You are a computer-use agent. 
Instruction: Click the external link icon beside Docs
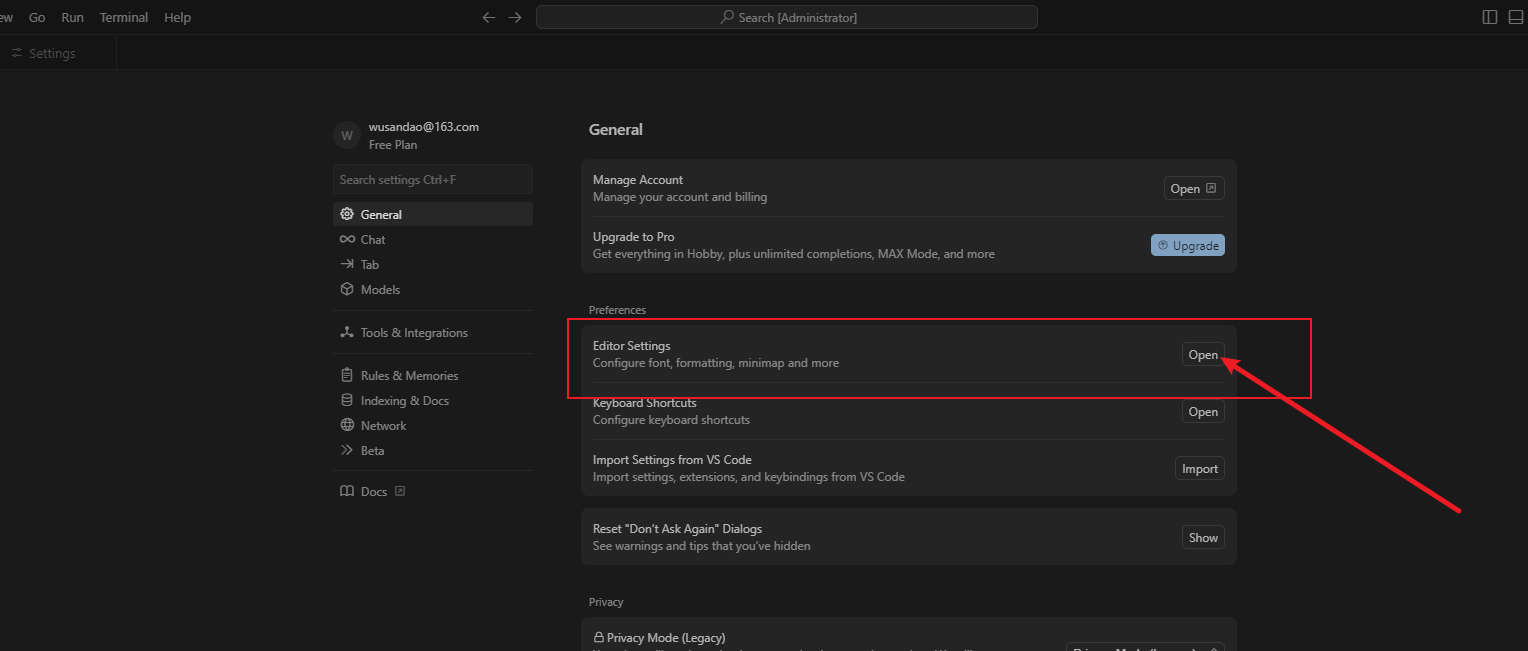(x=400, y=491)
